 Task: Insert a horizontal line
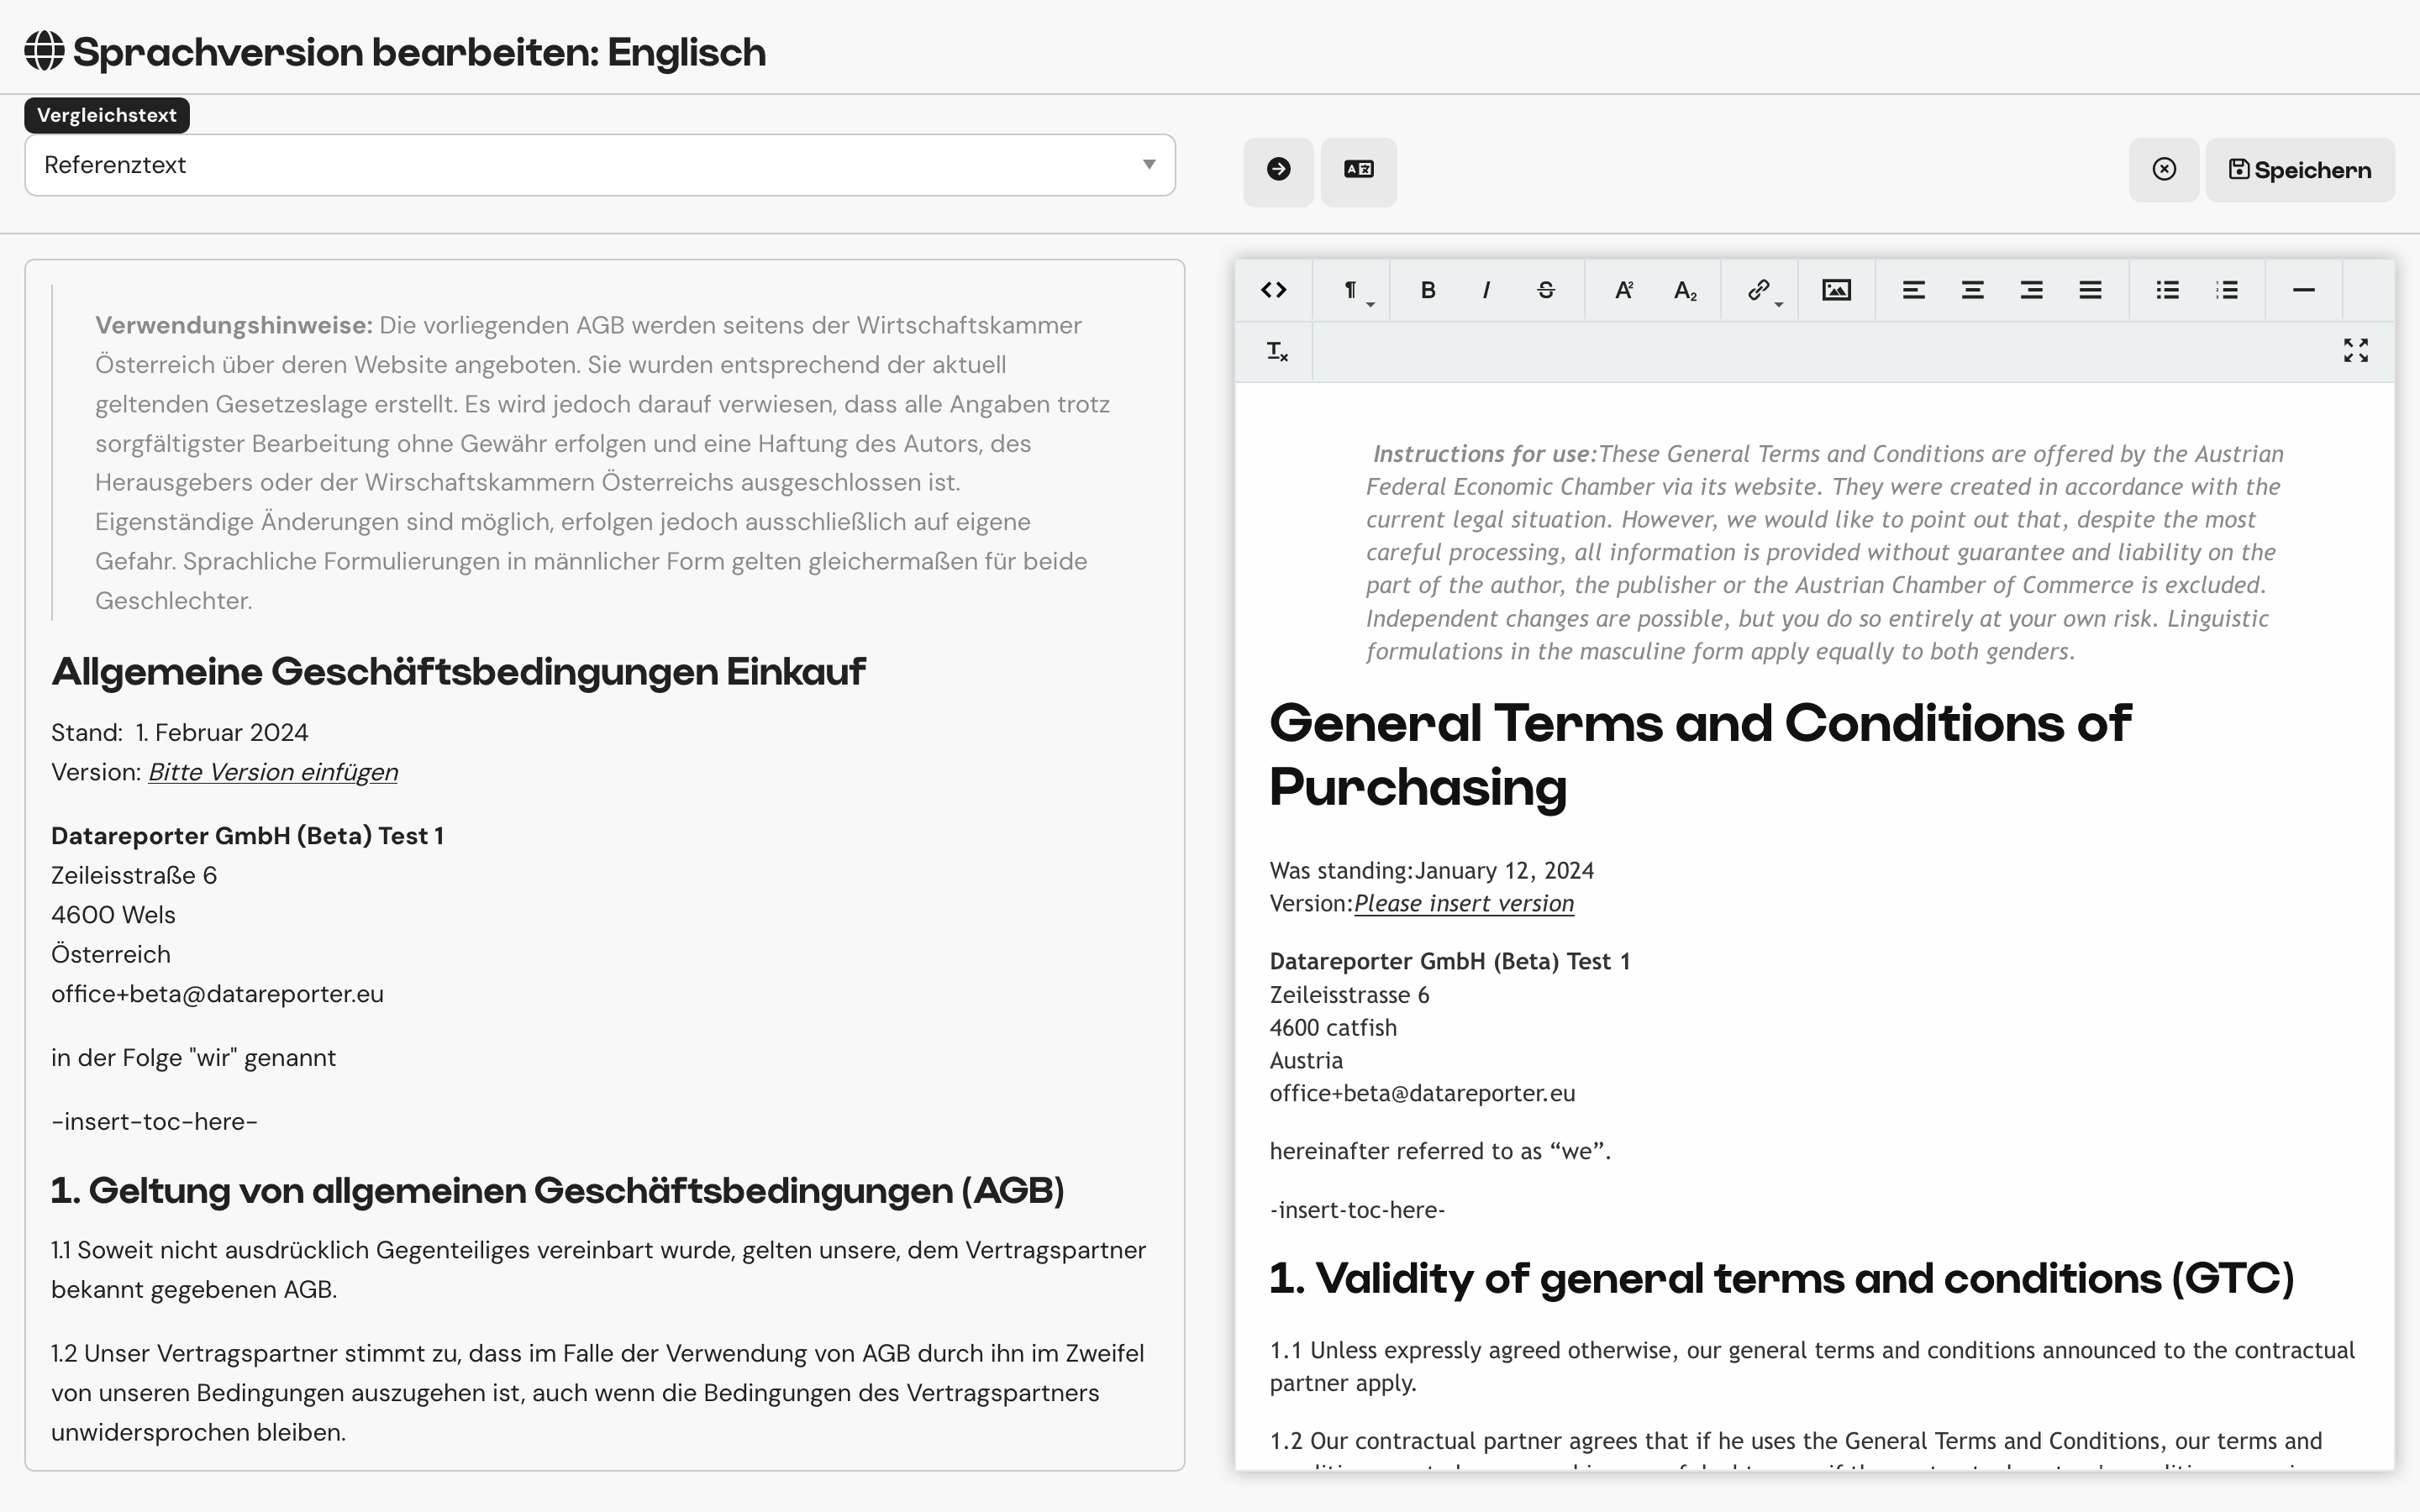[2303, 290]
